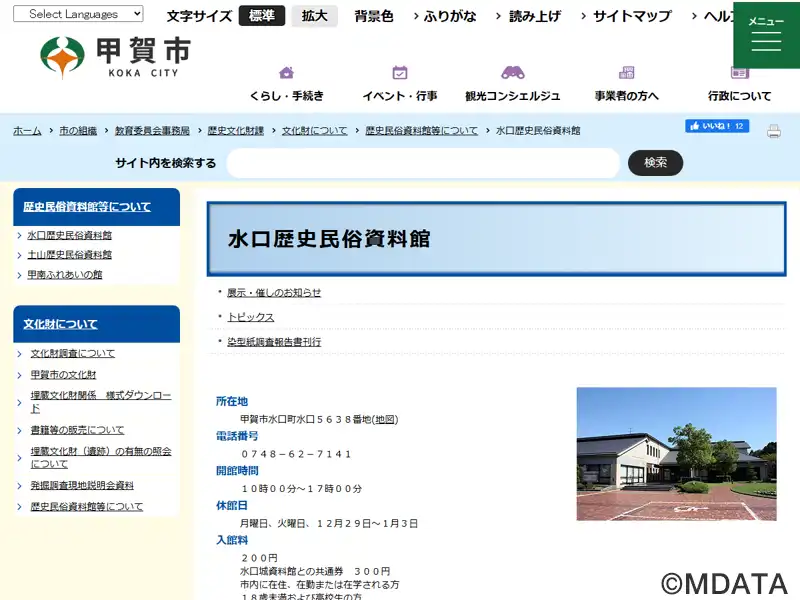Click the 開館時間 heading
This screenshot has width=800, height=600.
tap(237, 471)
